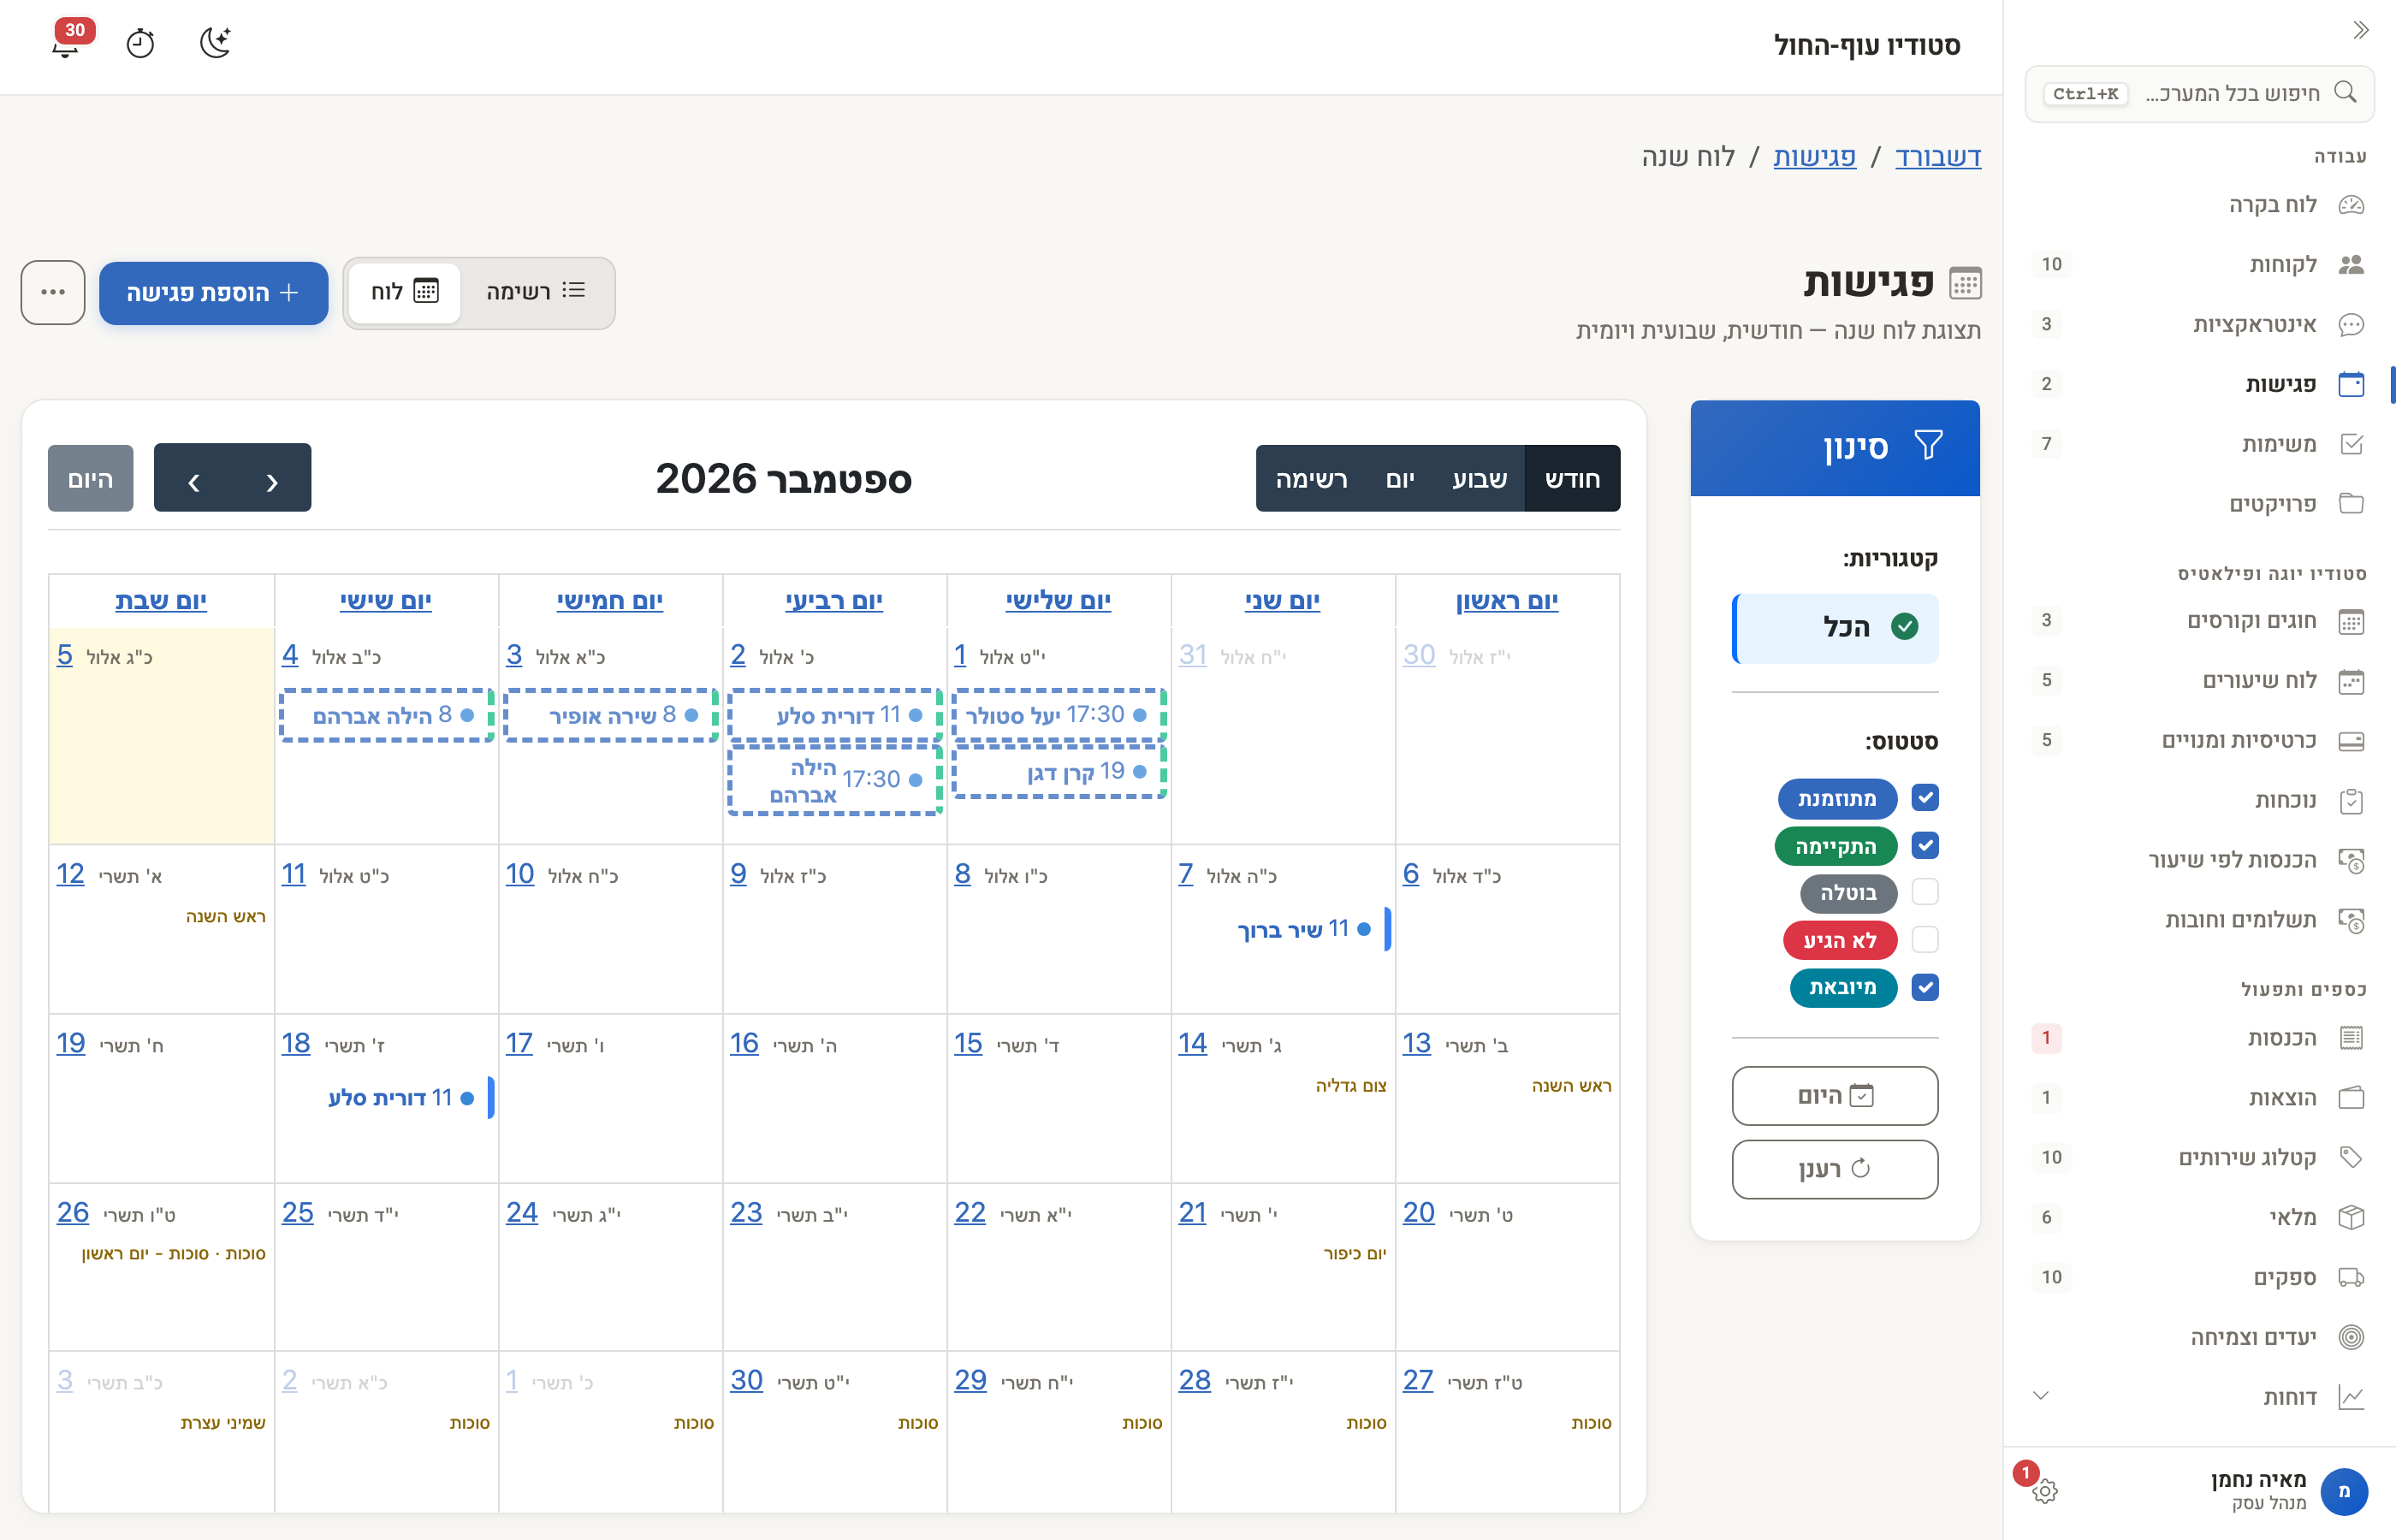This screenshot has height=1540, width=2396.
Task: Open פרויקטים projects in sidebar
Action: pos(2199,504)
